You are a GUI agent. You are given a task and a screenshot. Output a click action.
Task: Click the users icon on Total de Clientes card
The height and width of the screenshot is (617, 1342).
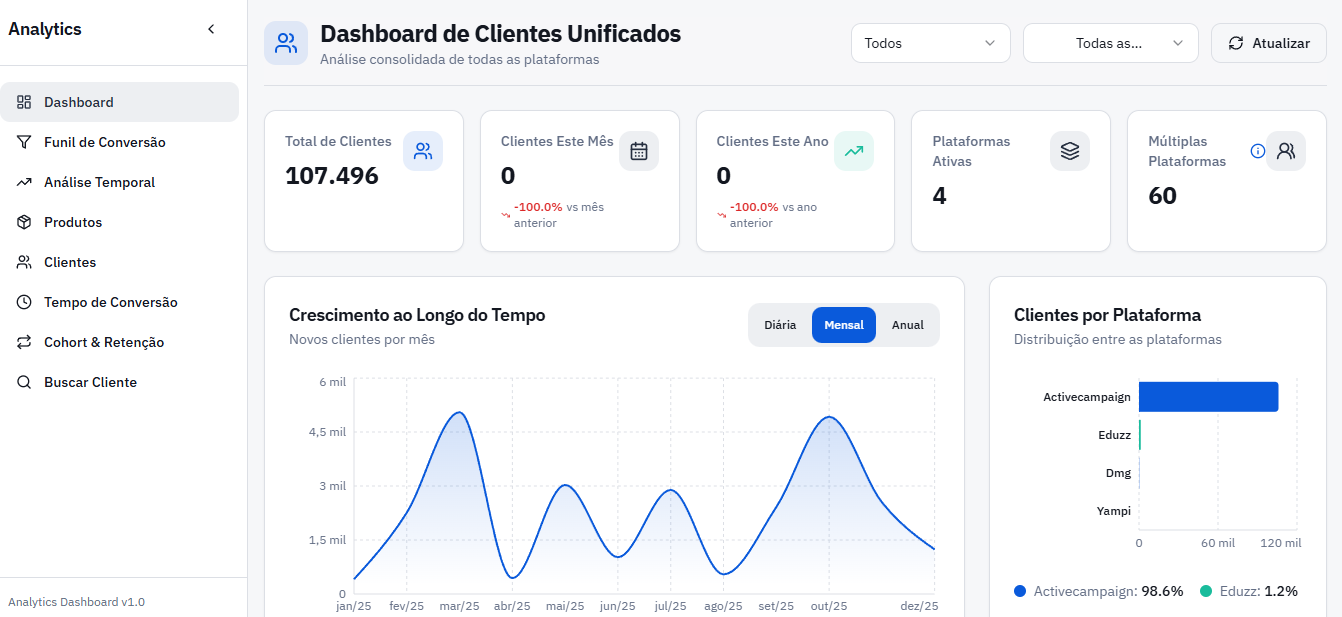tap(423, 151)
